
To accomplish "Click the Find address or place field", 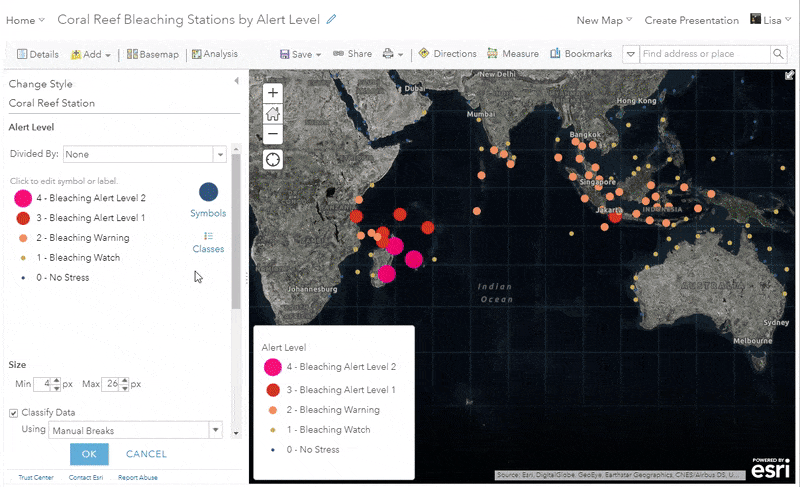I will pos(704,54).
